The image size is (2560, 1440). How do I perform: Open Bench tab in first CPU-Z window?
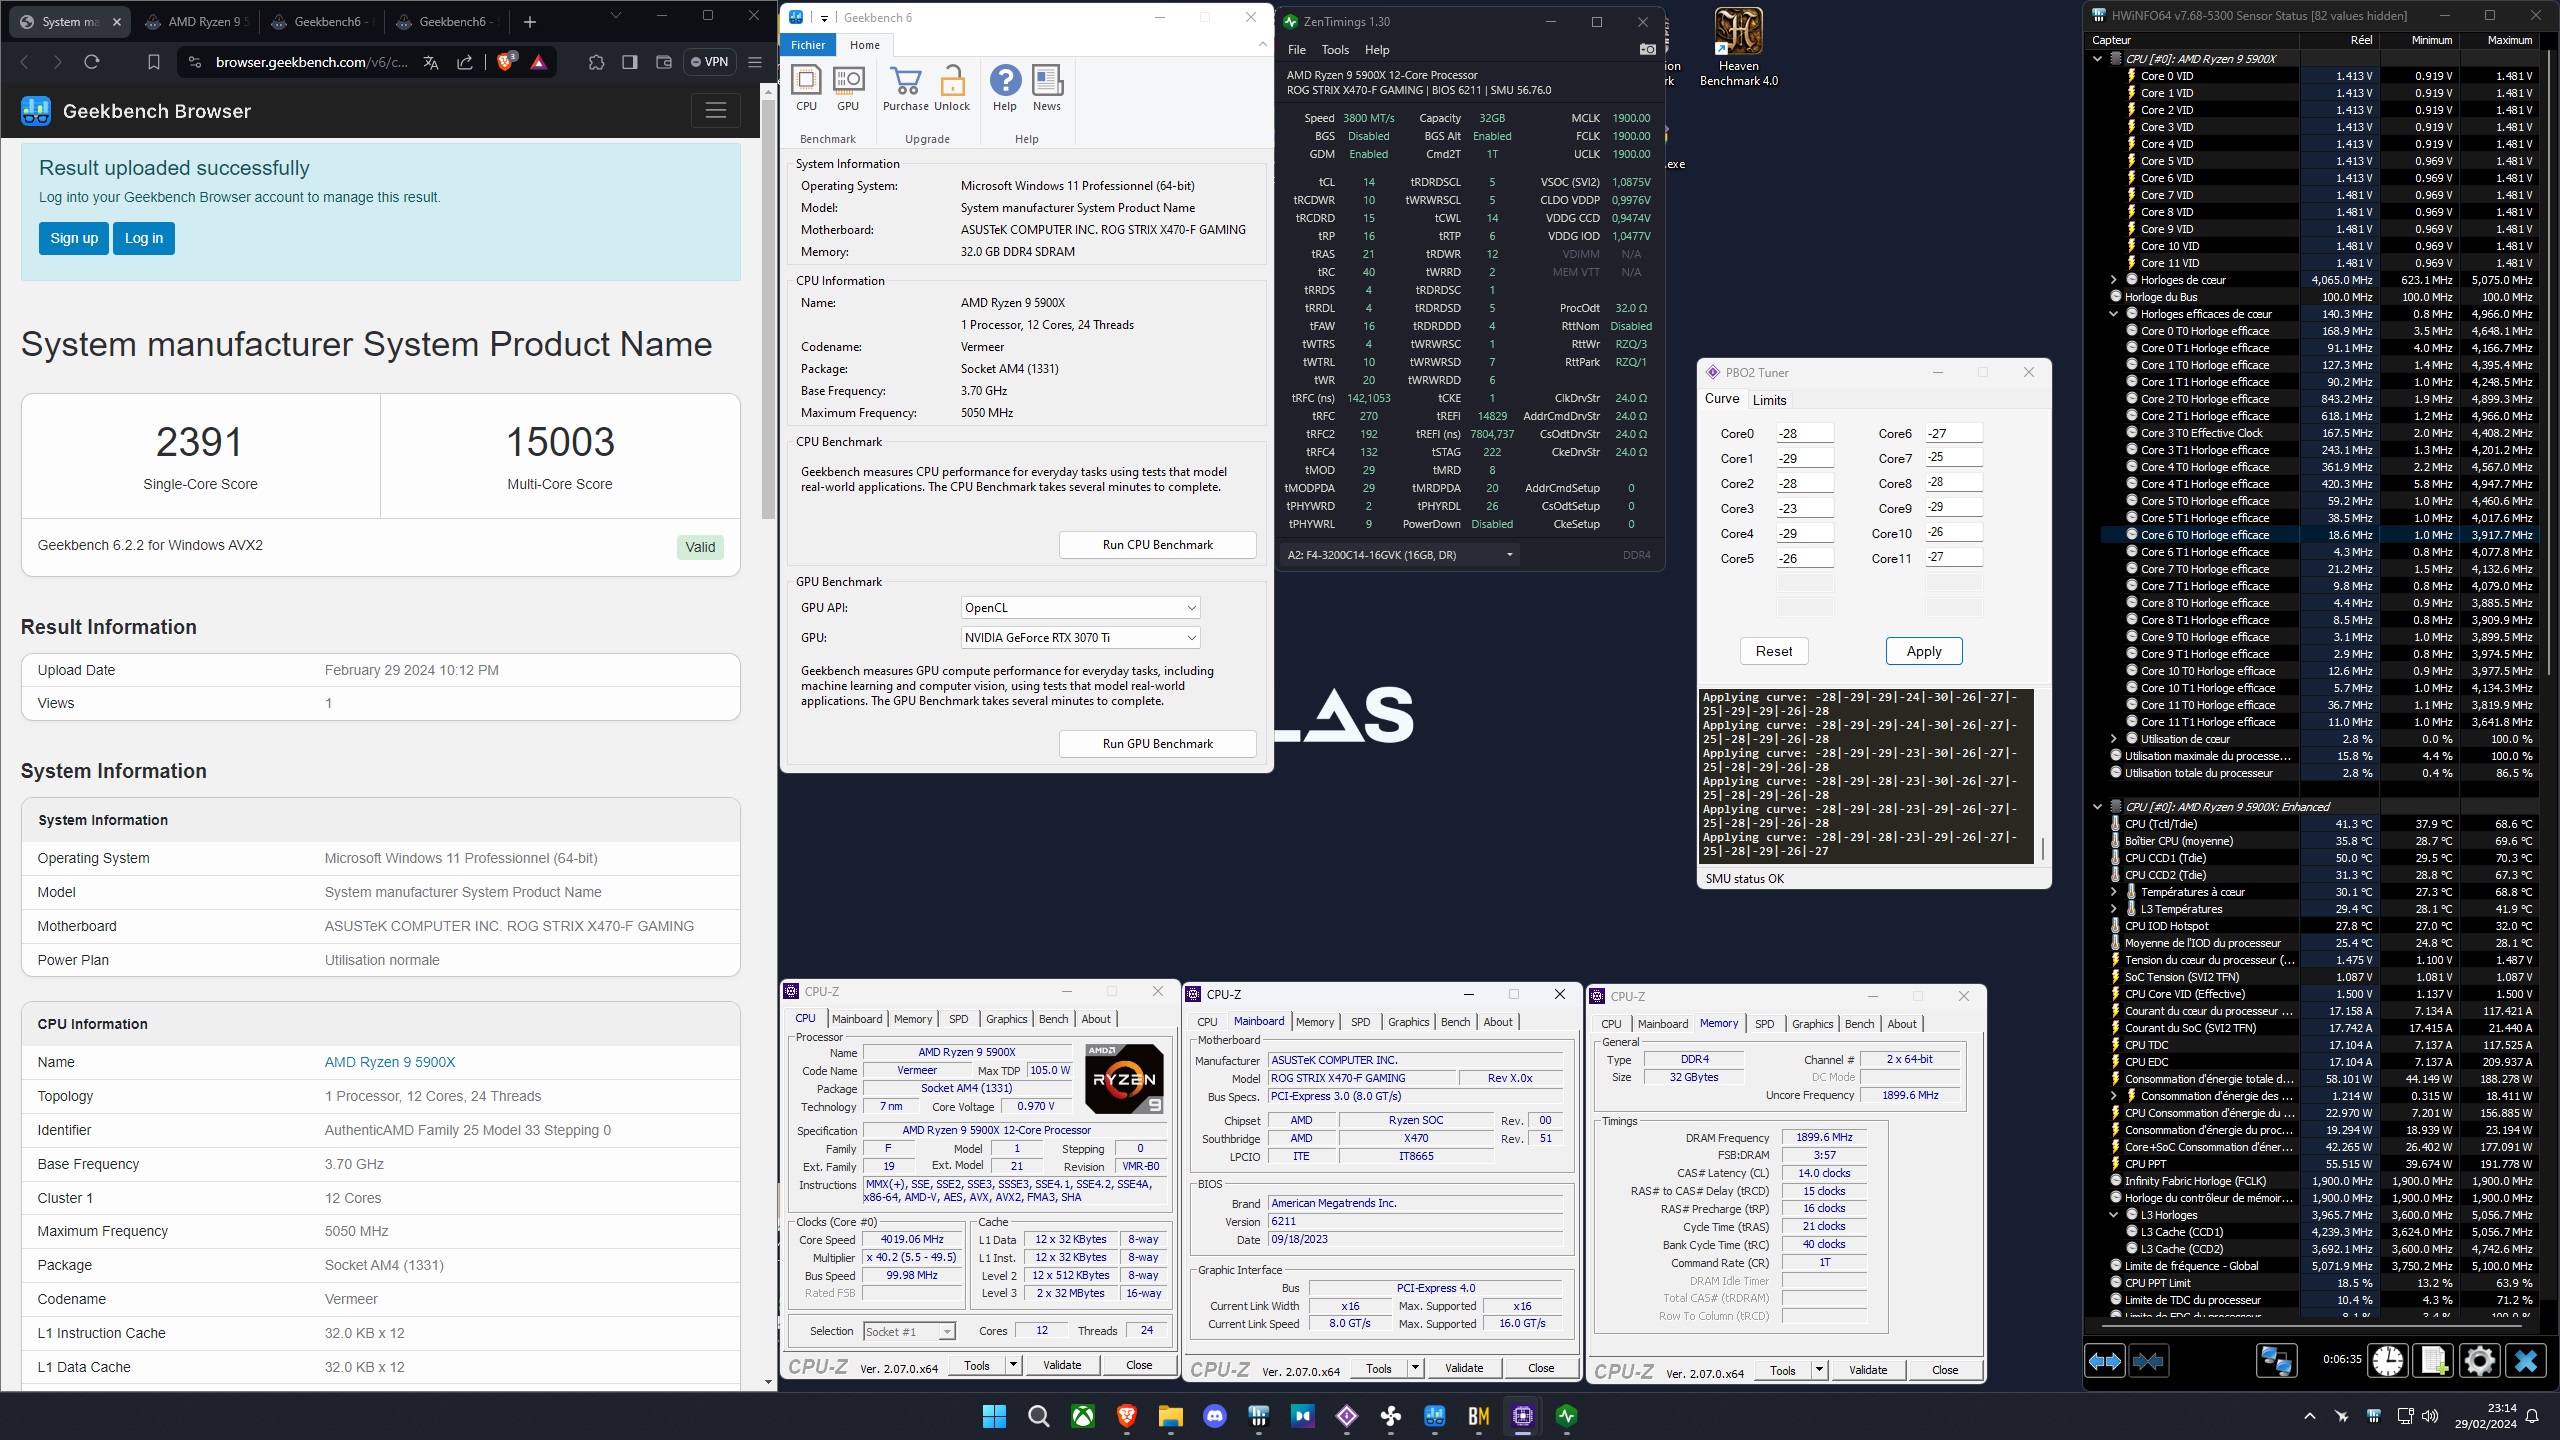(x=1053, y=1019)
